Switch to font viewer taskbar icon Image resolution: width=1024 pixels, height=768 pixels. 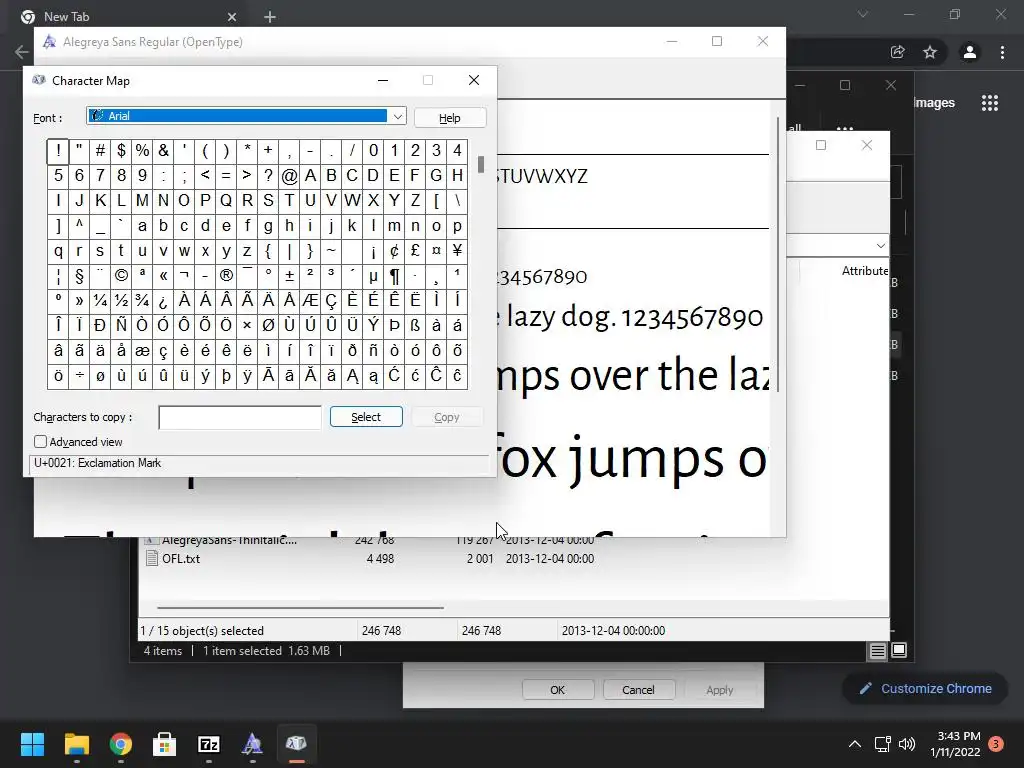pyautogui.click(x=252, y=744)
